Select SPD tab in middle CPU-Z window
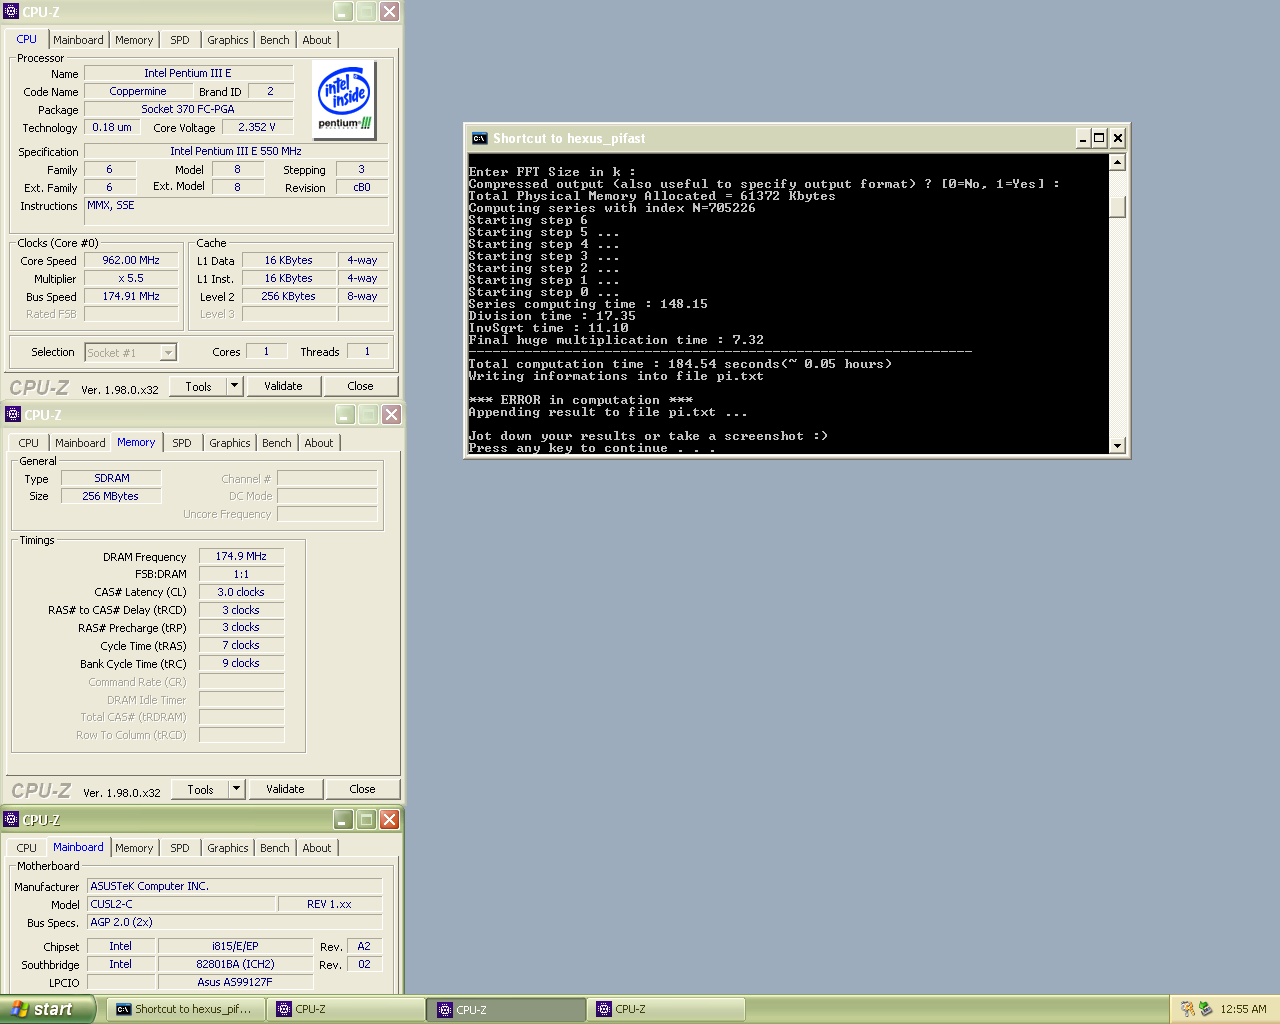The image size is (1280, 1024). point(182,443)
